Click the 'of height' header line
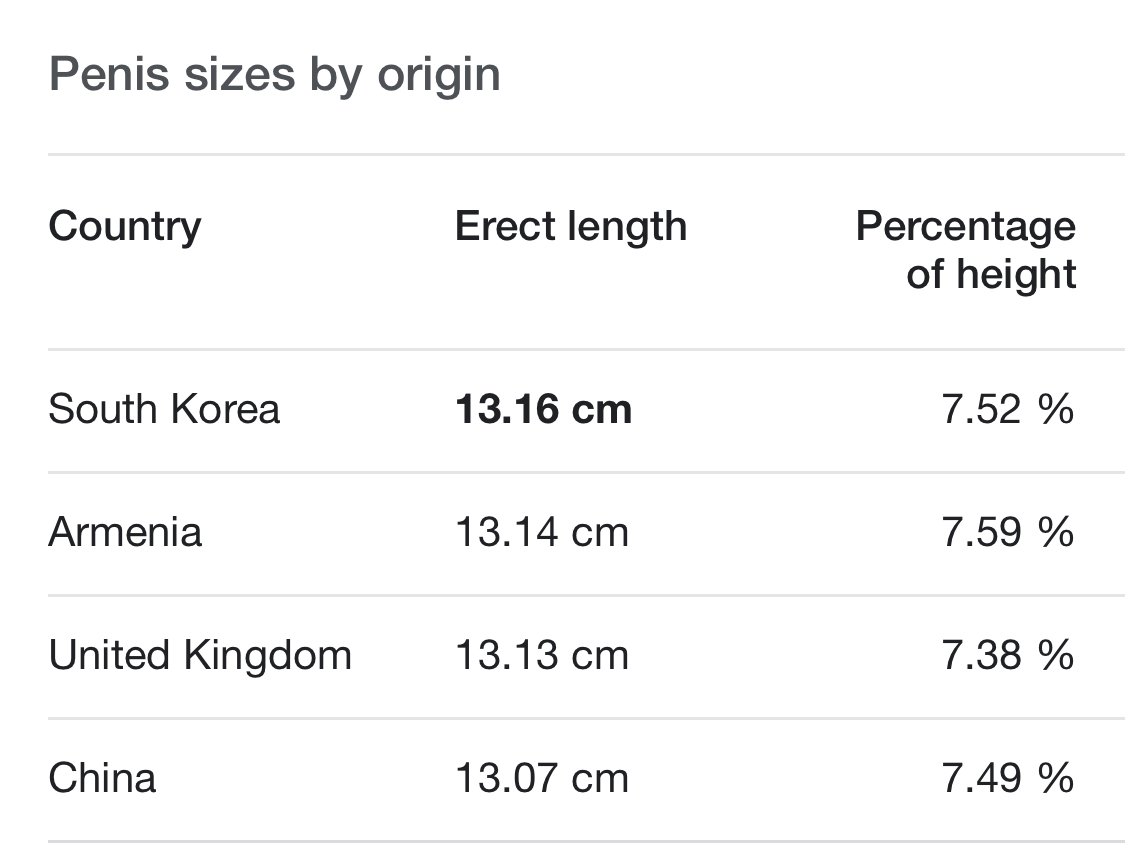This screenshot has width=1125, height=865. [x=991, y=274]
